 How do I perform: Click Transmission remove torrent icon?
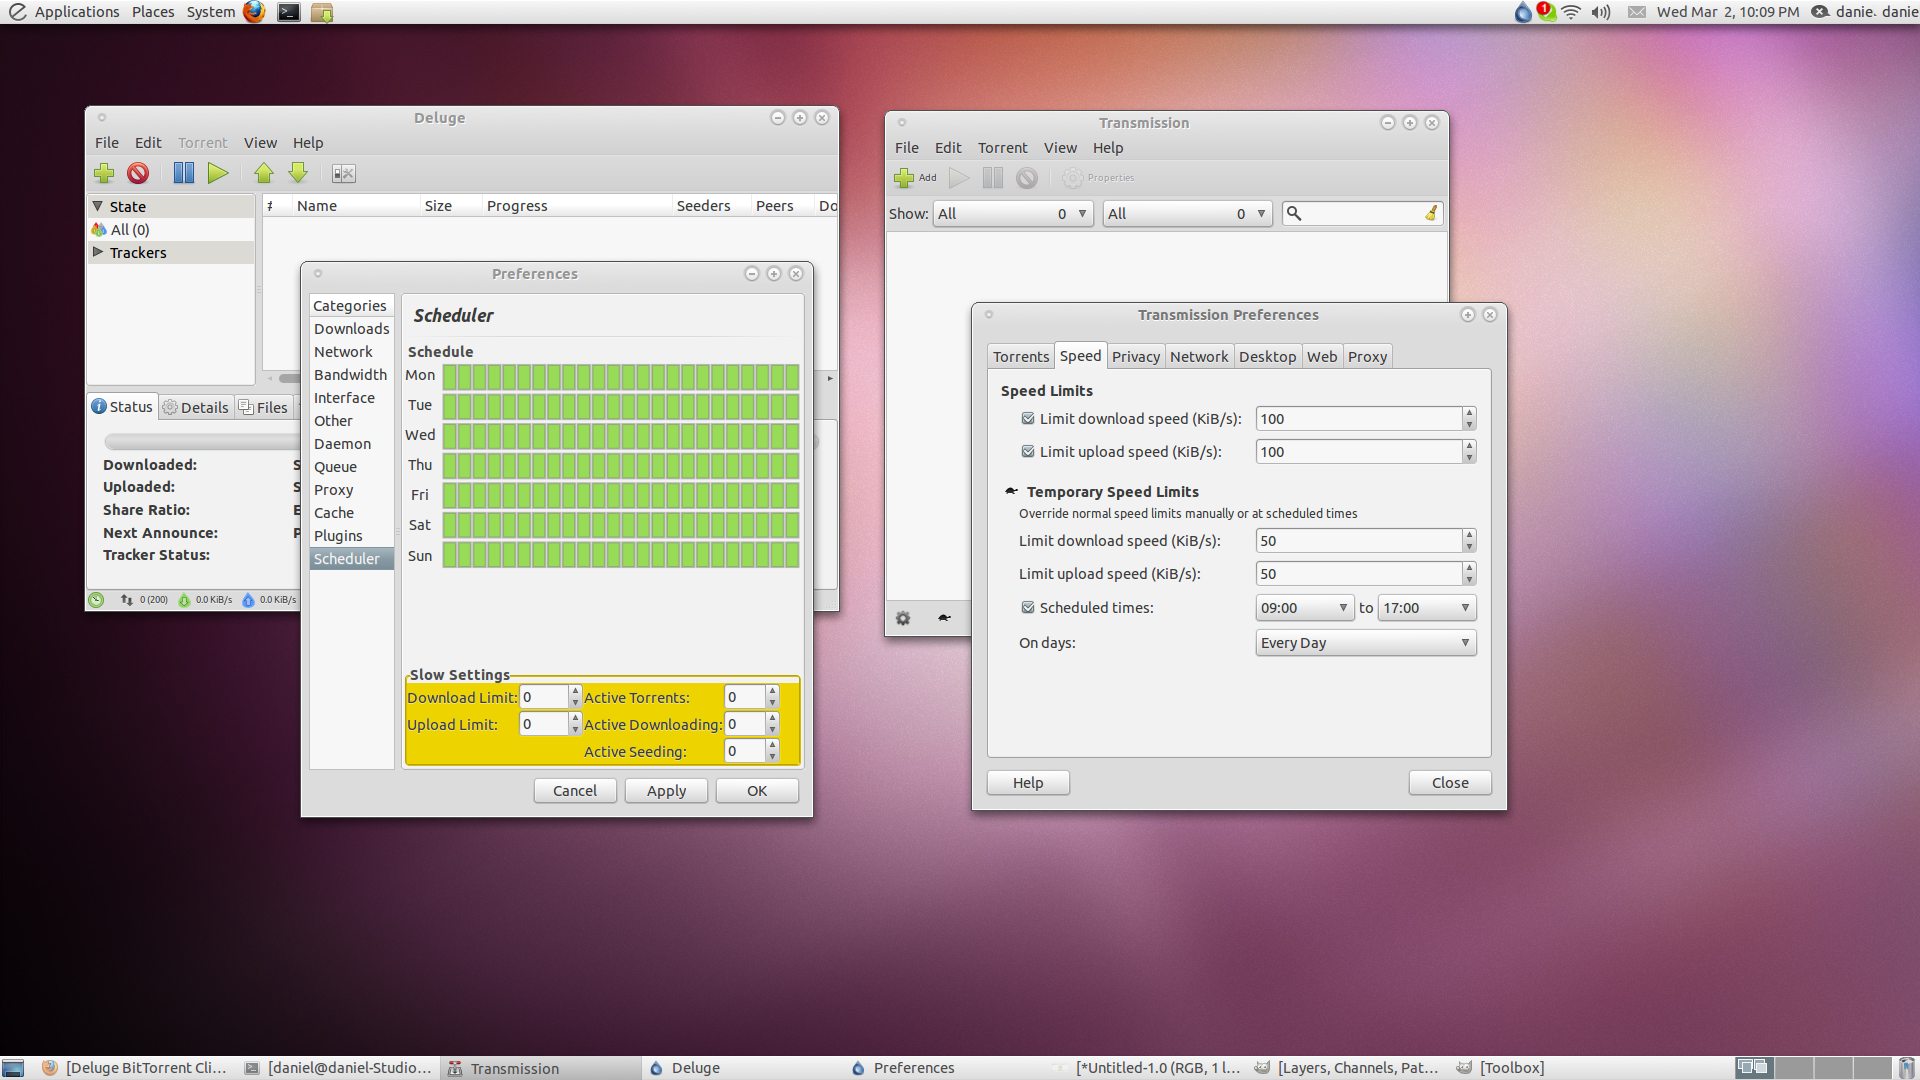(1027, 178)
